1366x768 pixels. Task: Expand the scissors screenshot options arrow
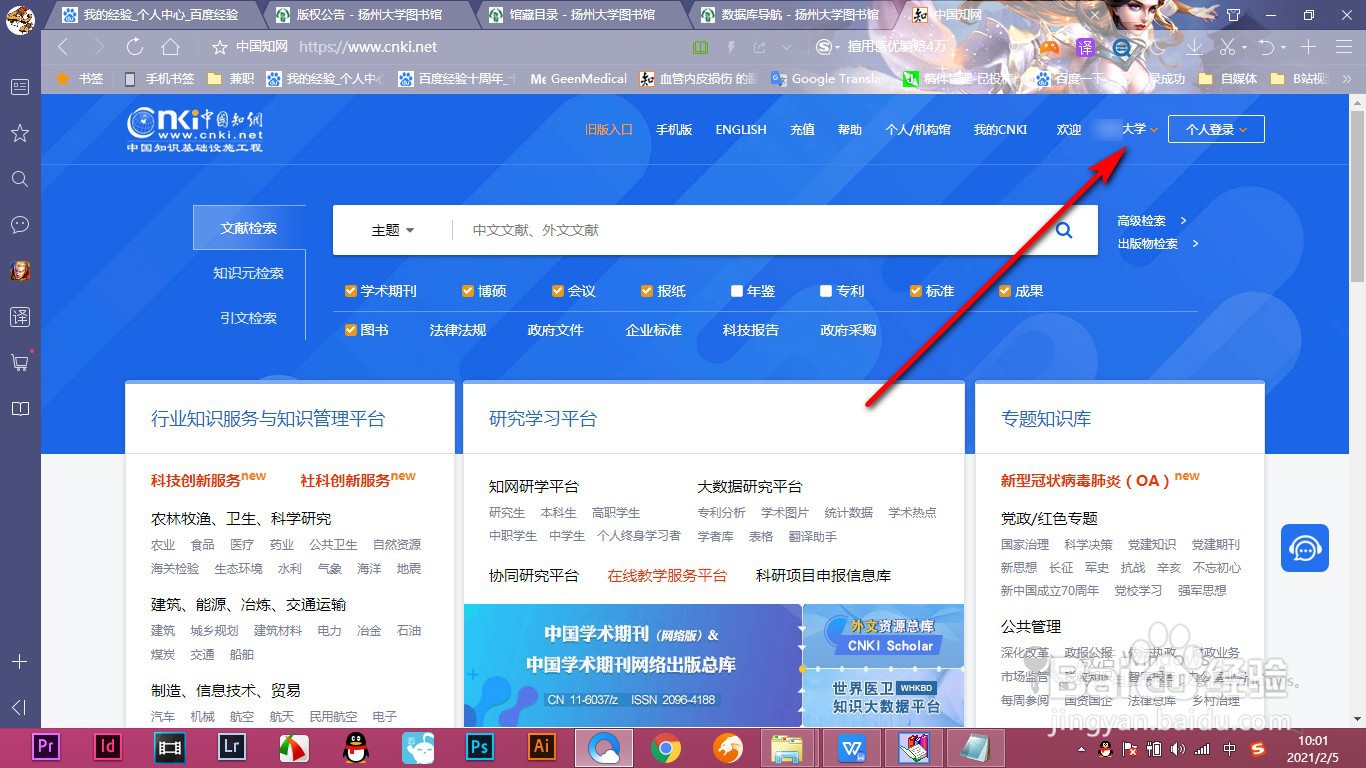1244,47
